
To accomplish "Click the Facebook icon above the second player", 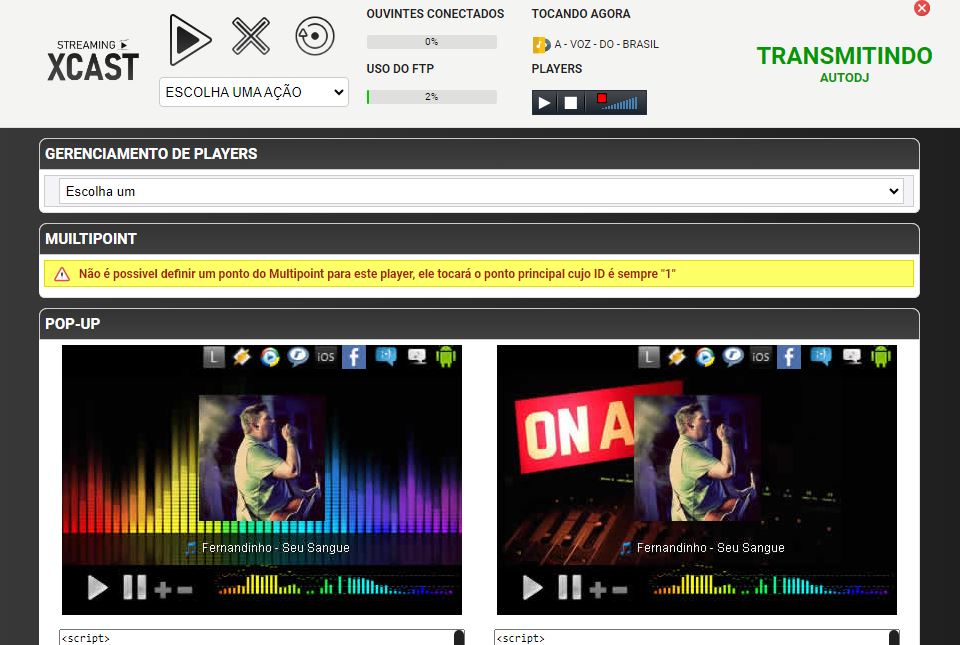I will coord(788,355).
